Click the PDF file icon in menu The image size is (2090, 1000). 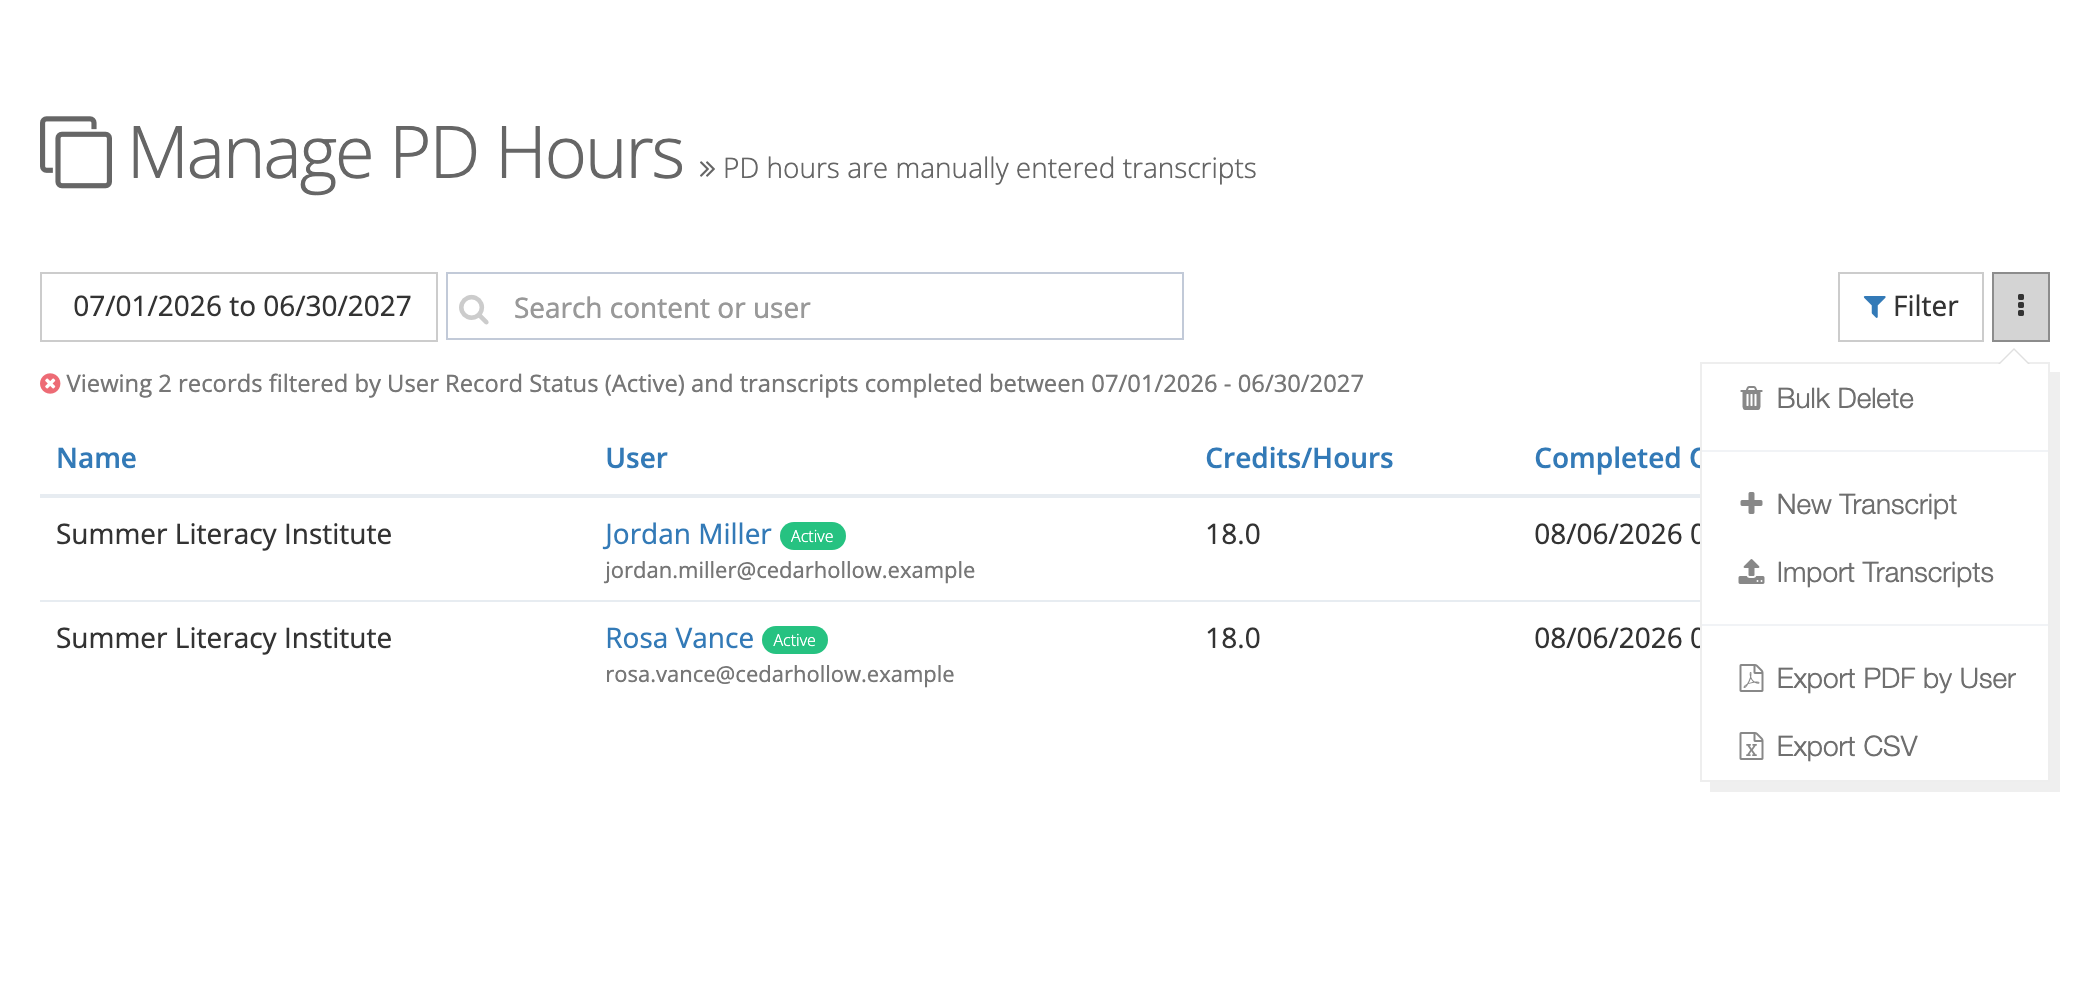[1751, 678]
